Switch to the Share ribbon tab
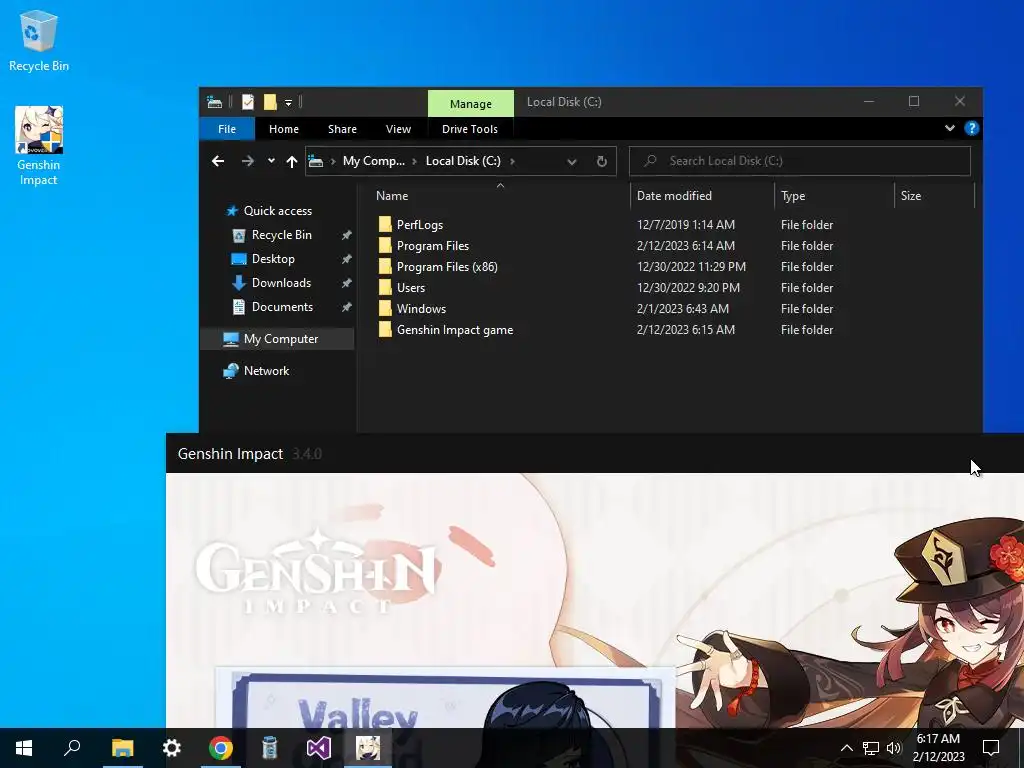Image resolution: width=1024 pixels, height=768 pixels. pos(342,129)
